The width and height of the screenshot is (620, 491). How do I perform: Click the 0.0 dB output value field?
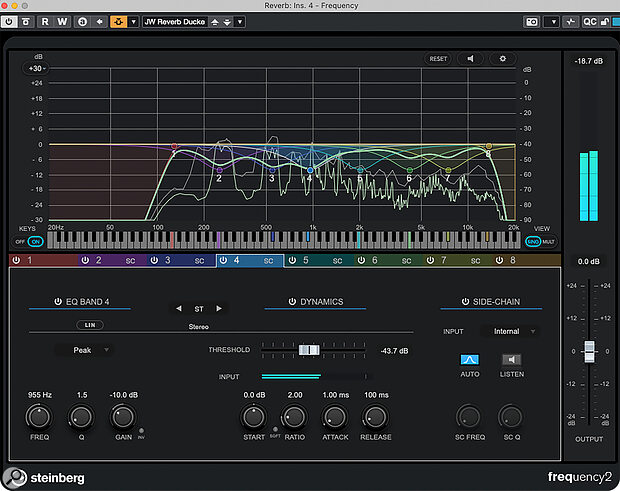click(589, 261)
